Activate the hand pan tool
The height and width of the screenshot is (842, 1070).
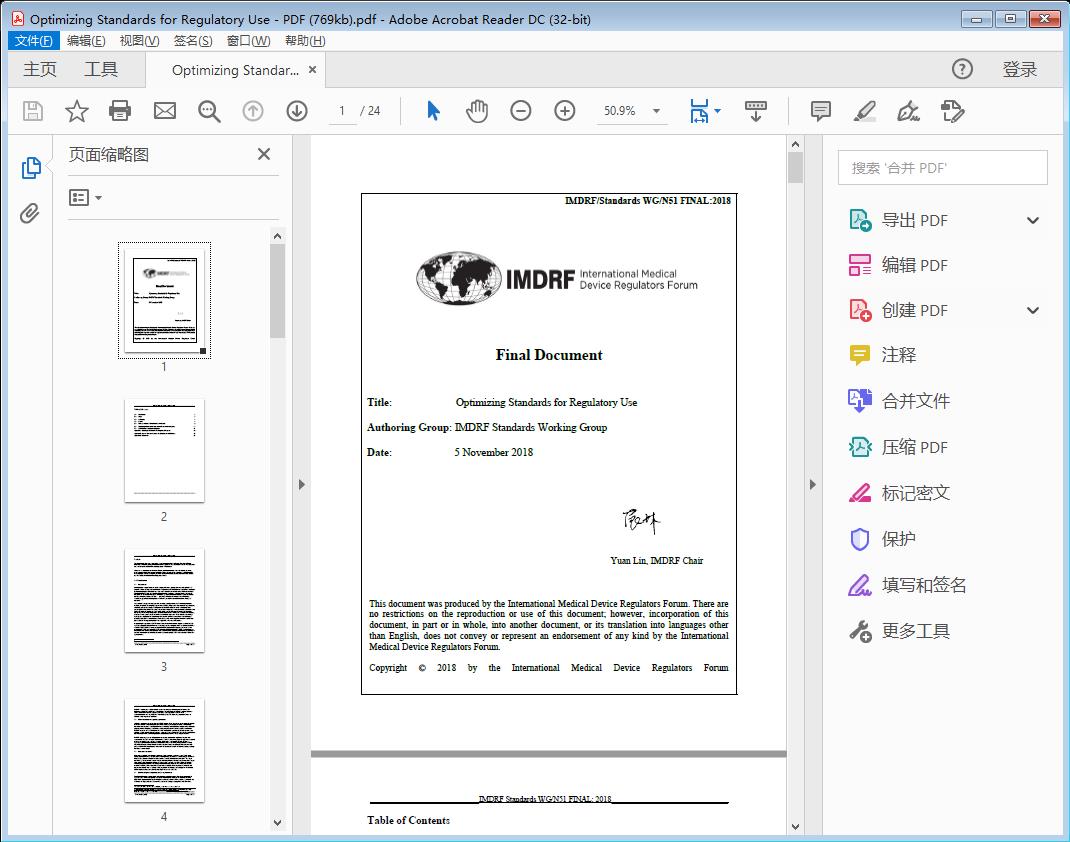(477, 111)
